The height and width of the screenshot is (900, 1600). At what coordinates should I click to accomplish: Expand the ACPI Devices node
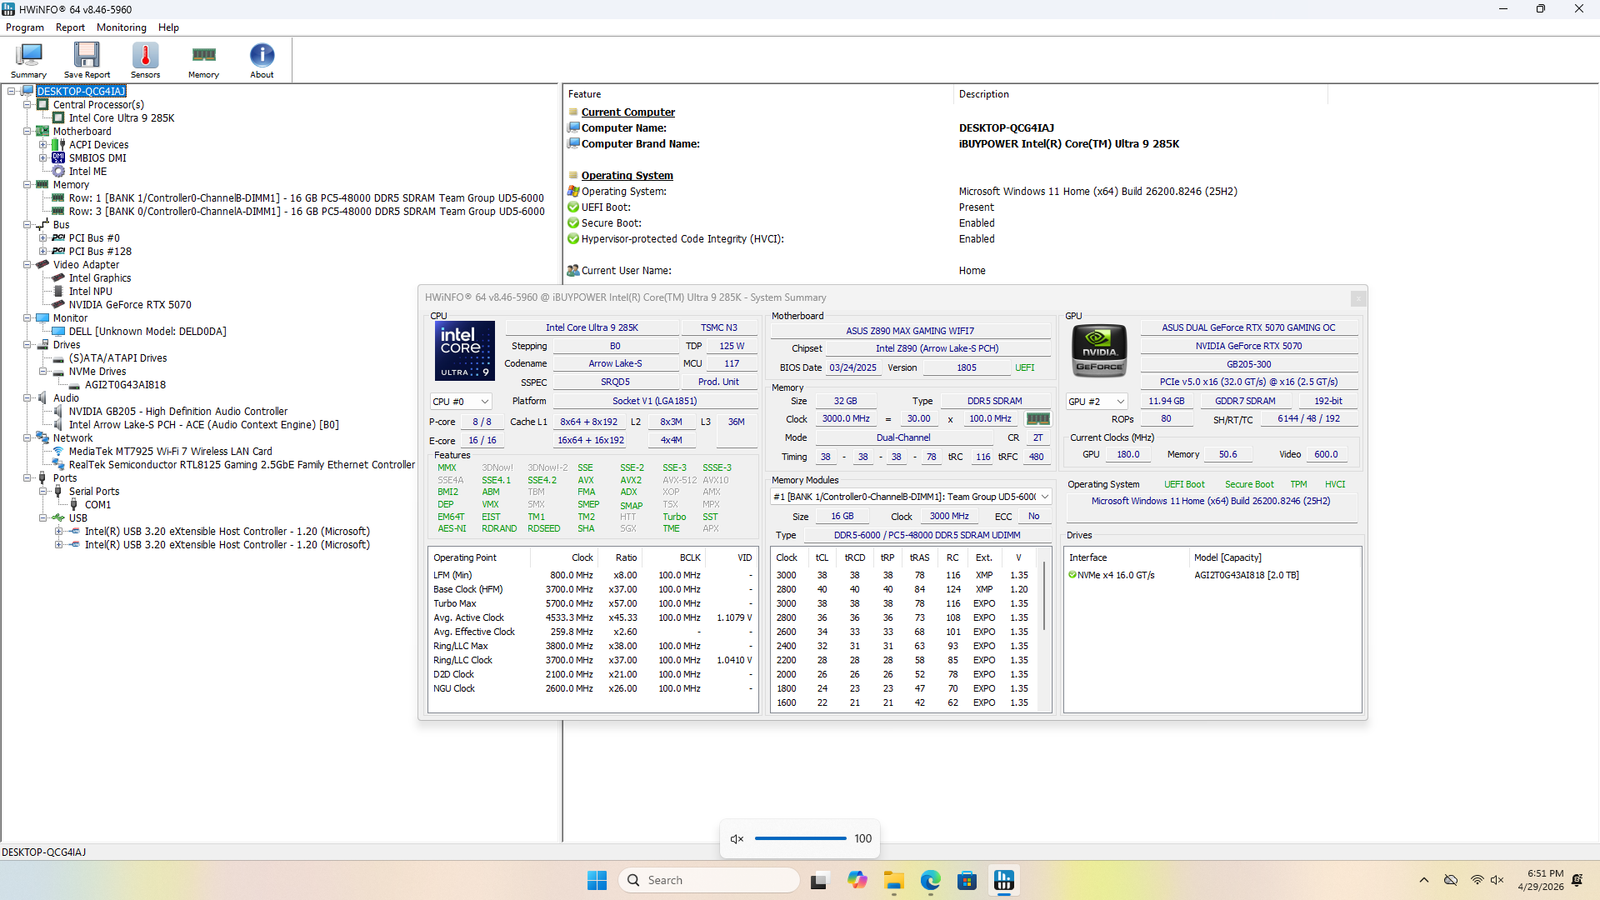pos(43,144)
